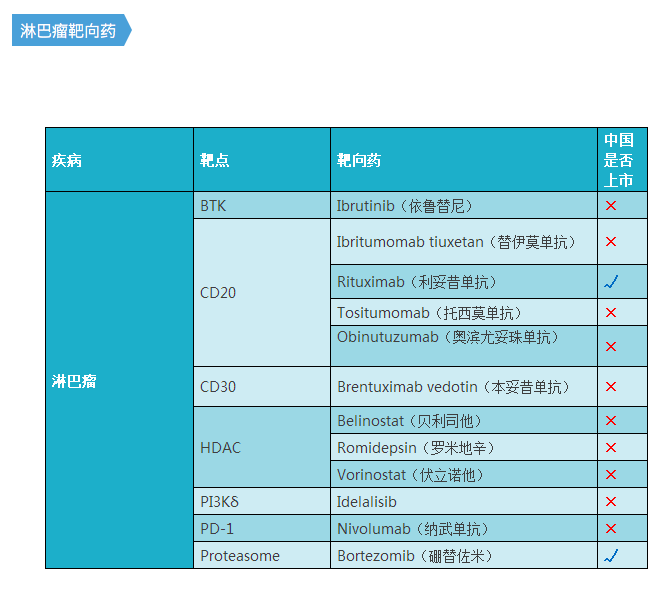Click the red cross beside Brentuximab vedotin

[611, 386]
